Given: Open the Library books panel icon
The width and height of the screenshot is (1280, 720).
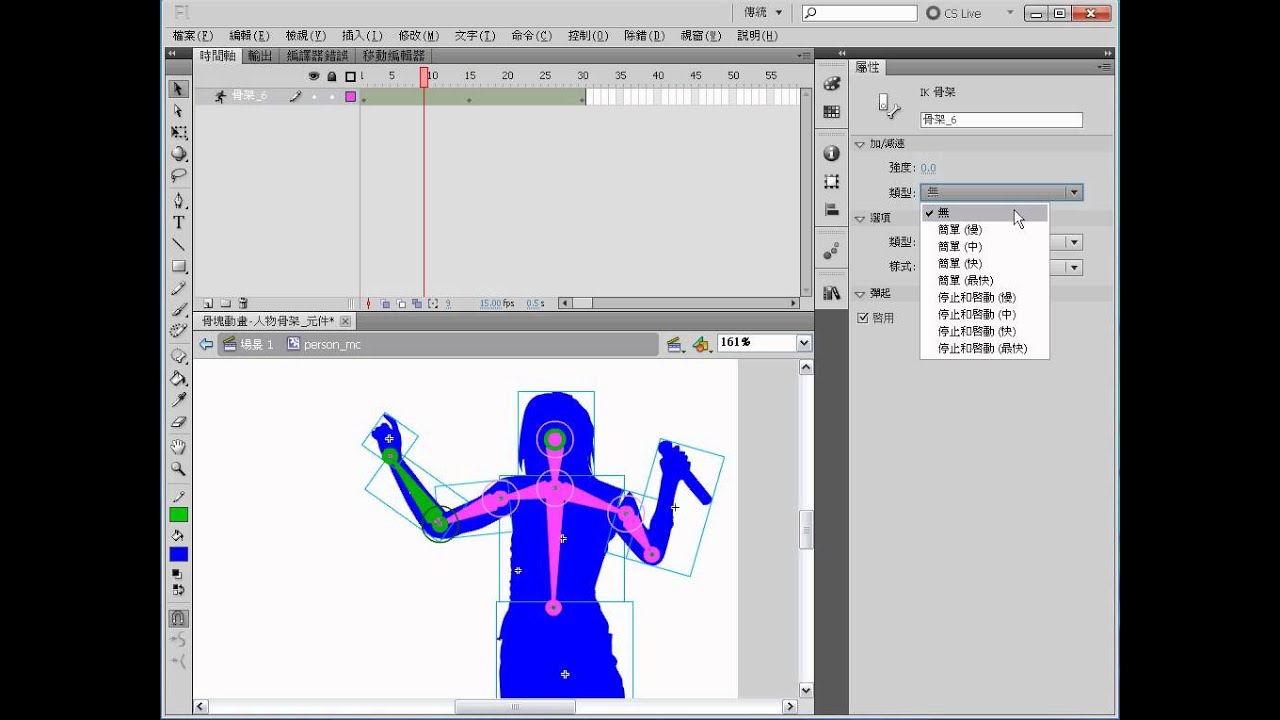Looking at the screenshot, I should 831,293.
